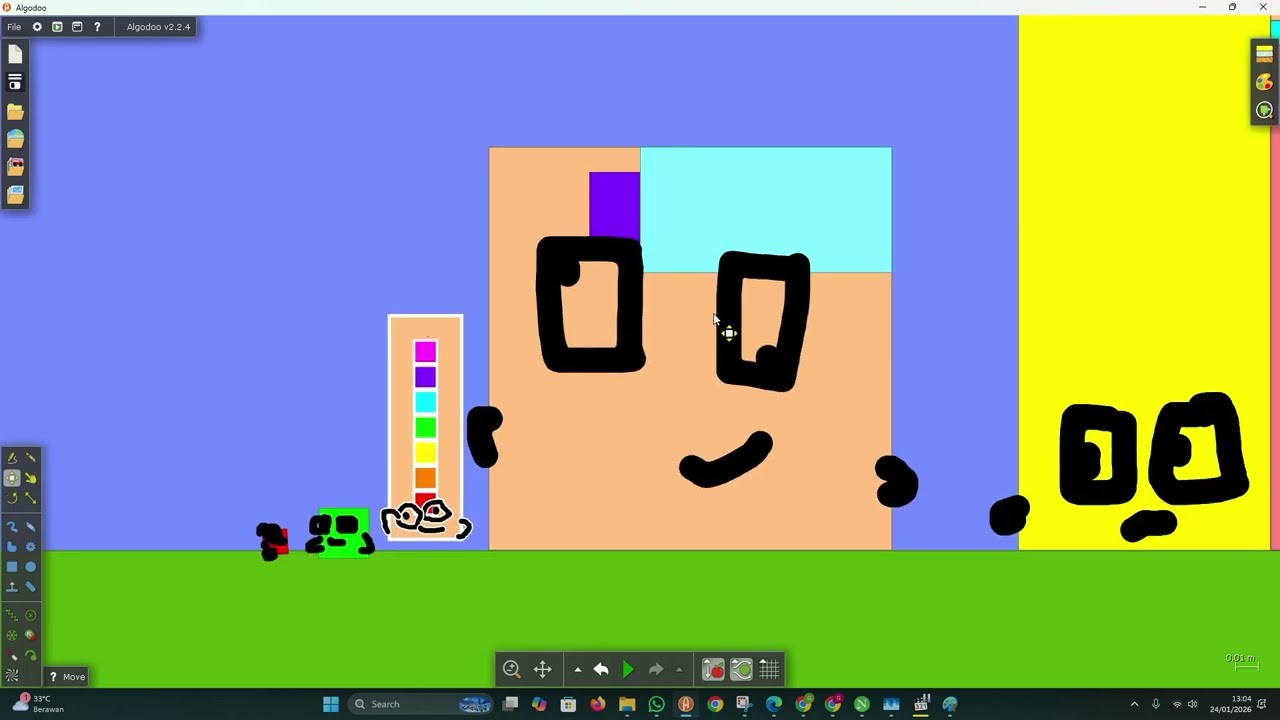
Task: Click the redo arrow
Action: [655, 669]
